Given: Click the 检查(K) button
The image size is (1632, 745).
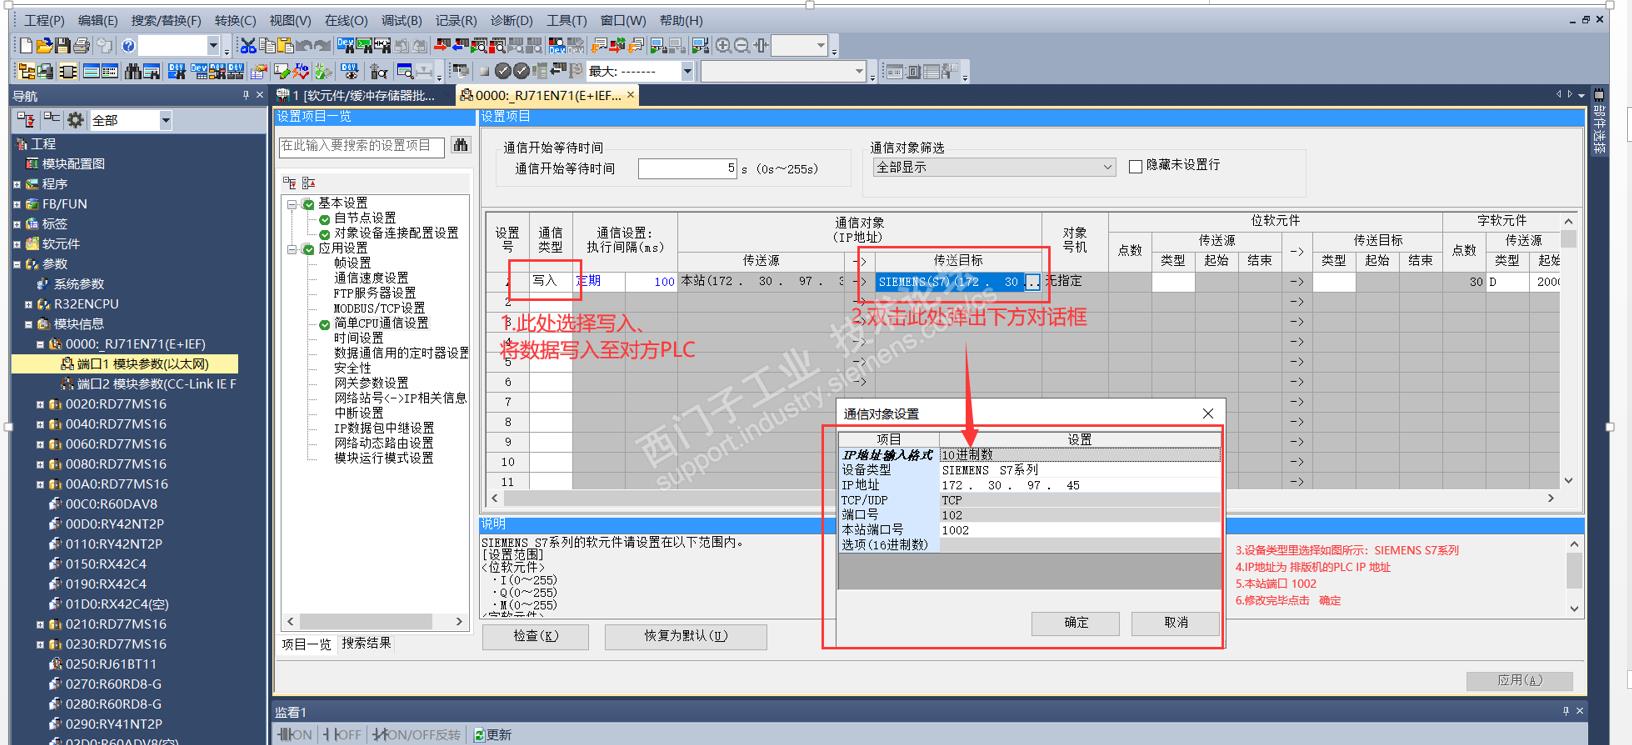Looking at the screenshot, I should pos(536,636).
